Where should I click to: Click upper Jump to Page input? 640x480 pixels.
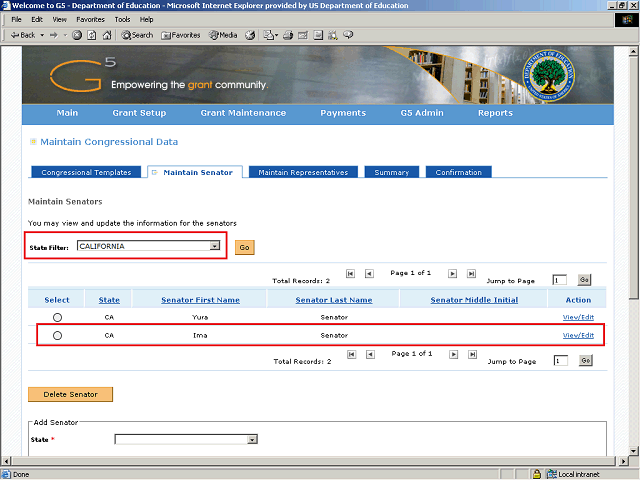tap(559, 280)
